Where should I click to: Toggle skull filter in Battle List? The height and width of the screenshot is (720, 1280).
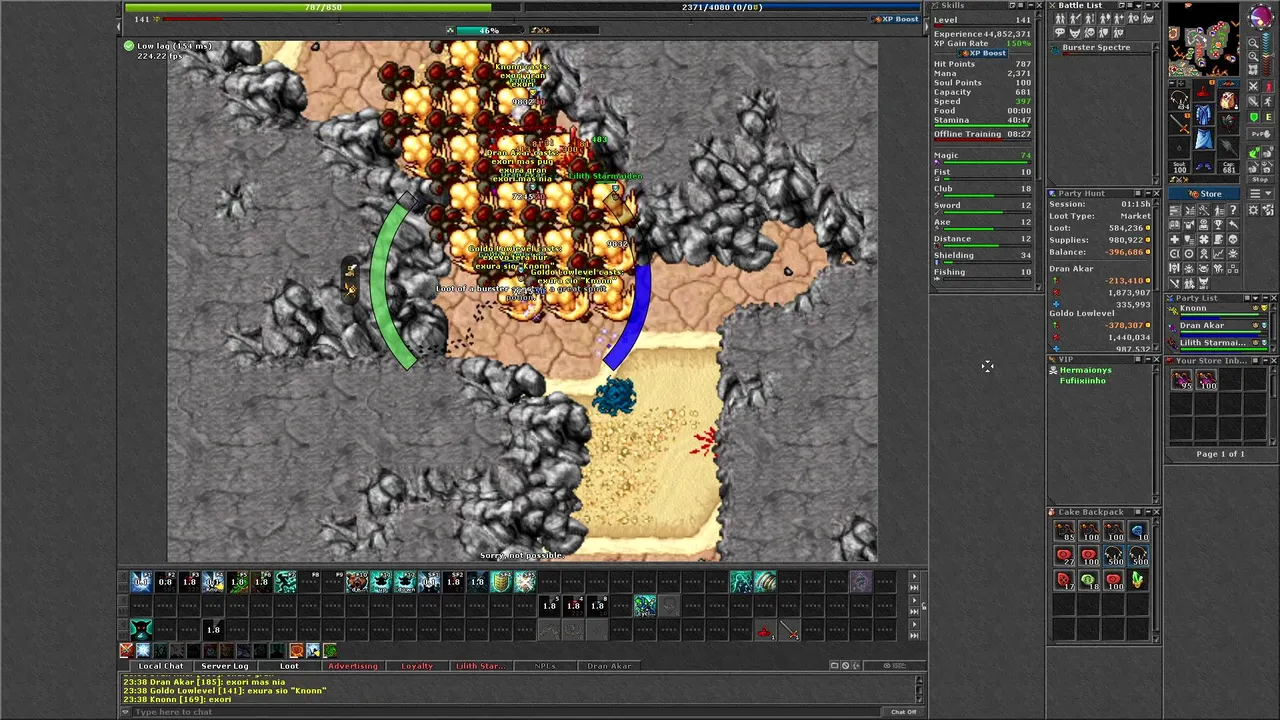[x=1090, y=32]
